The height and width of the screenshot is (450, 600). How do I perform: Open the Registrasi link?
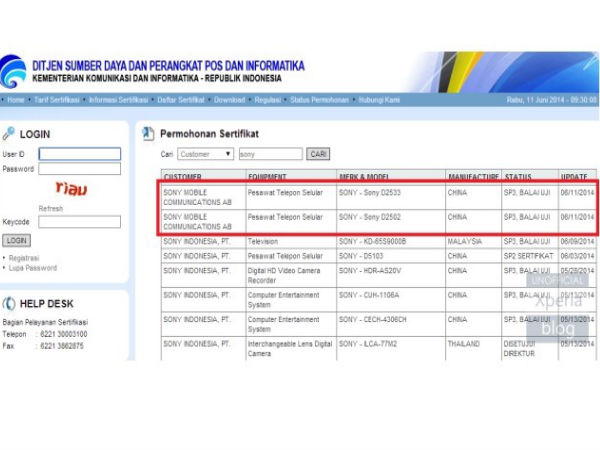click(x=24, y=258)
